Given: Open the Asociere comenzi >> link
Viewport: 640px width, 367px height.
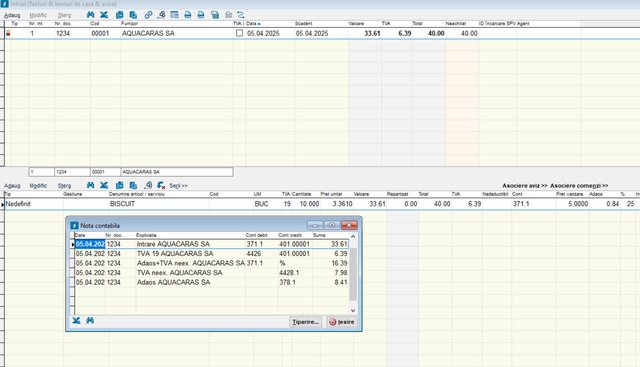Looking at the screenshot, I should (x=579, y=186).
